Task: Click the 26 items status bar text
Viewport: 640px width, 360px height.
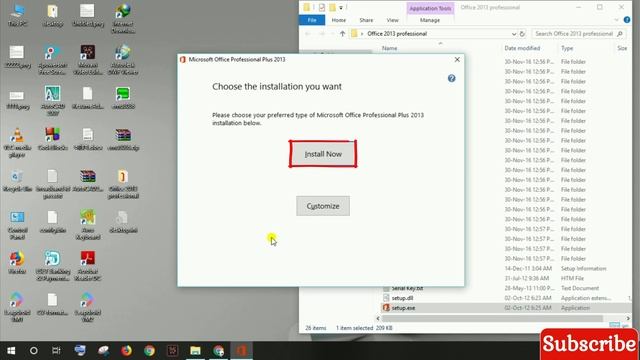Action: [316, 328]
